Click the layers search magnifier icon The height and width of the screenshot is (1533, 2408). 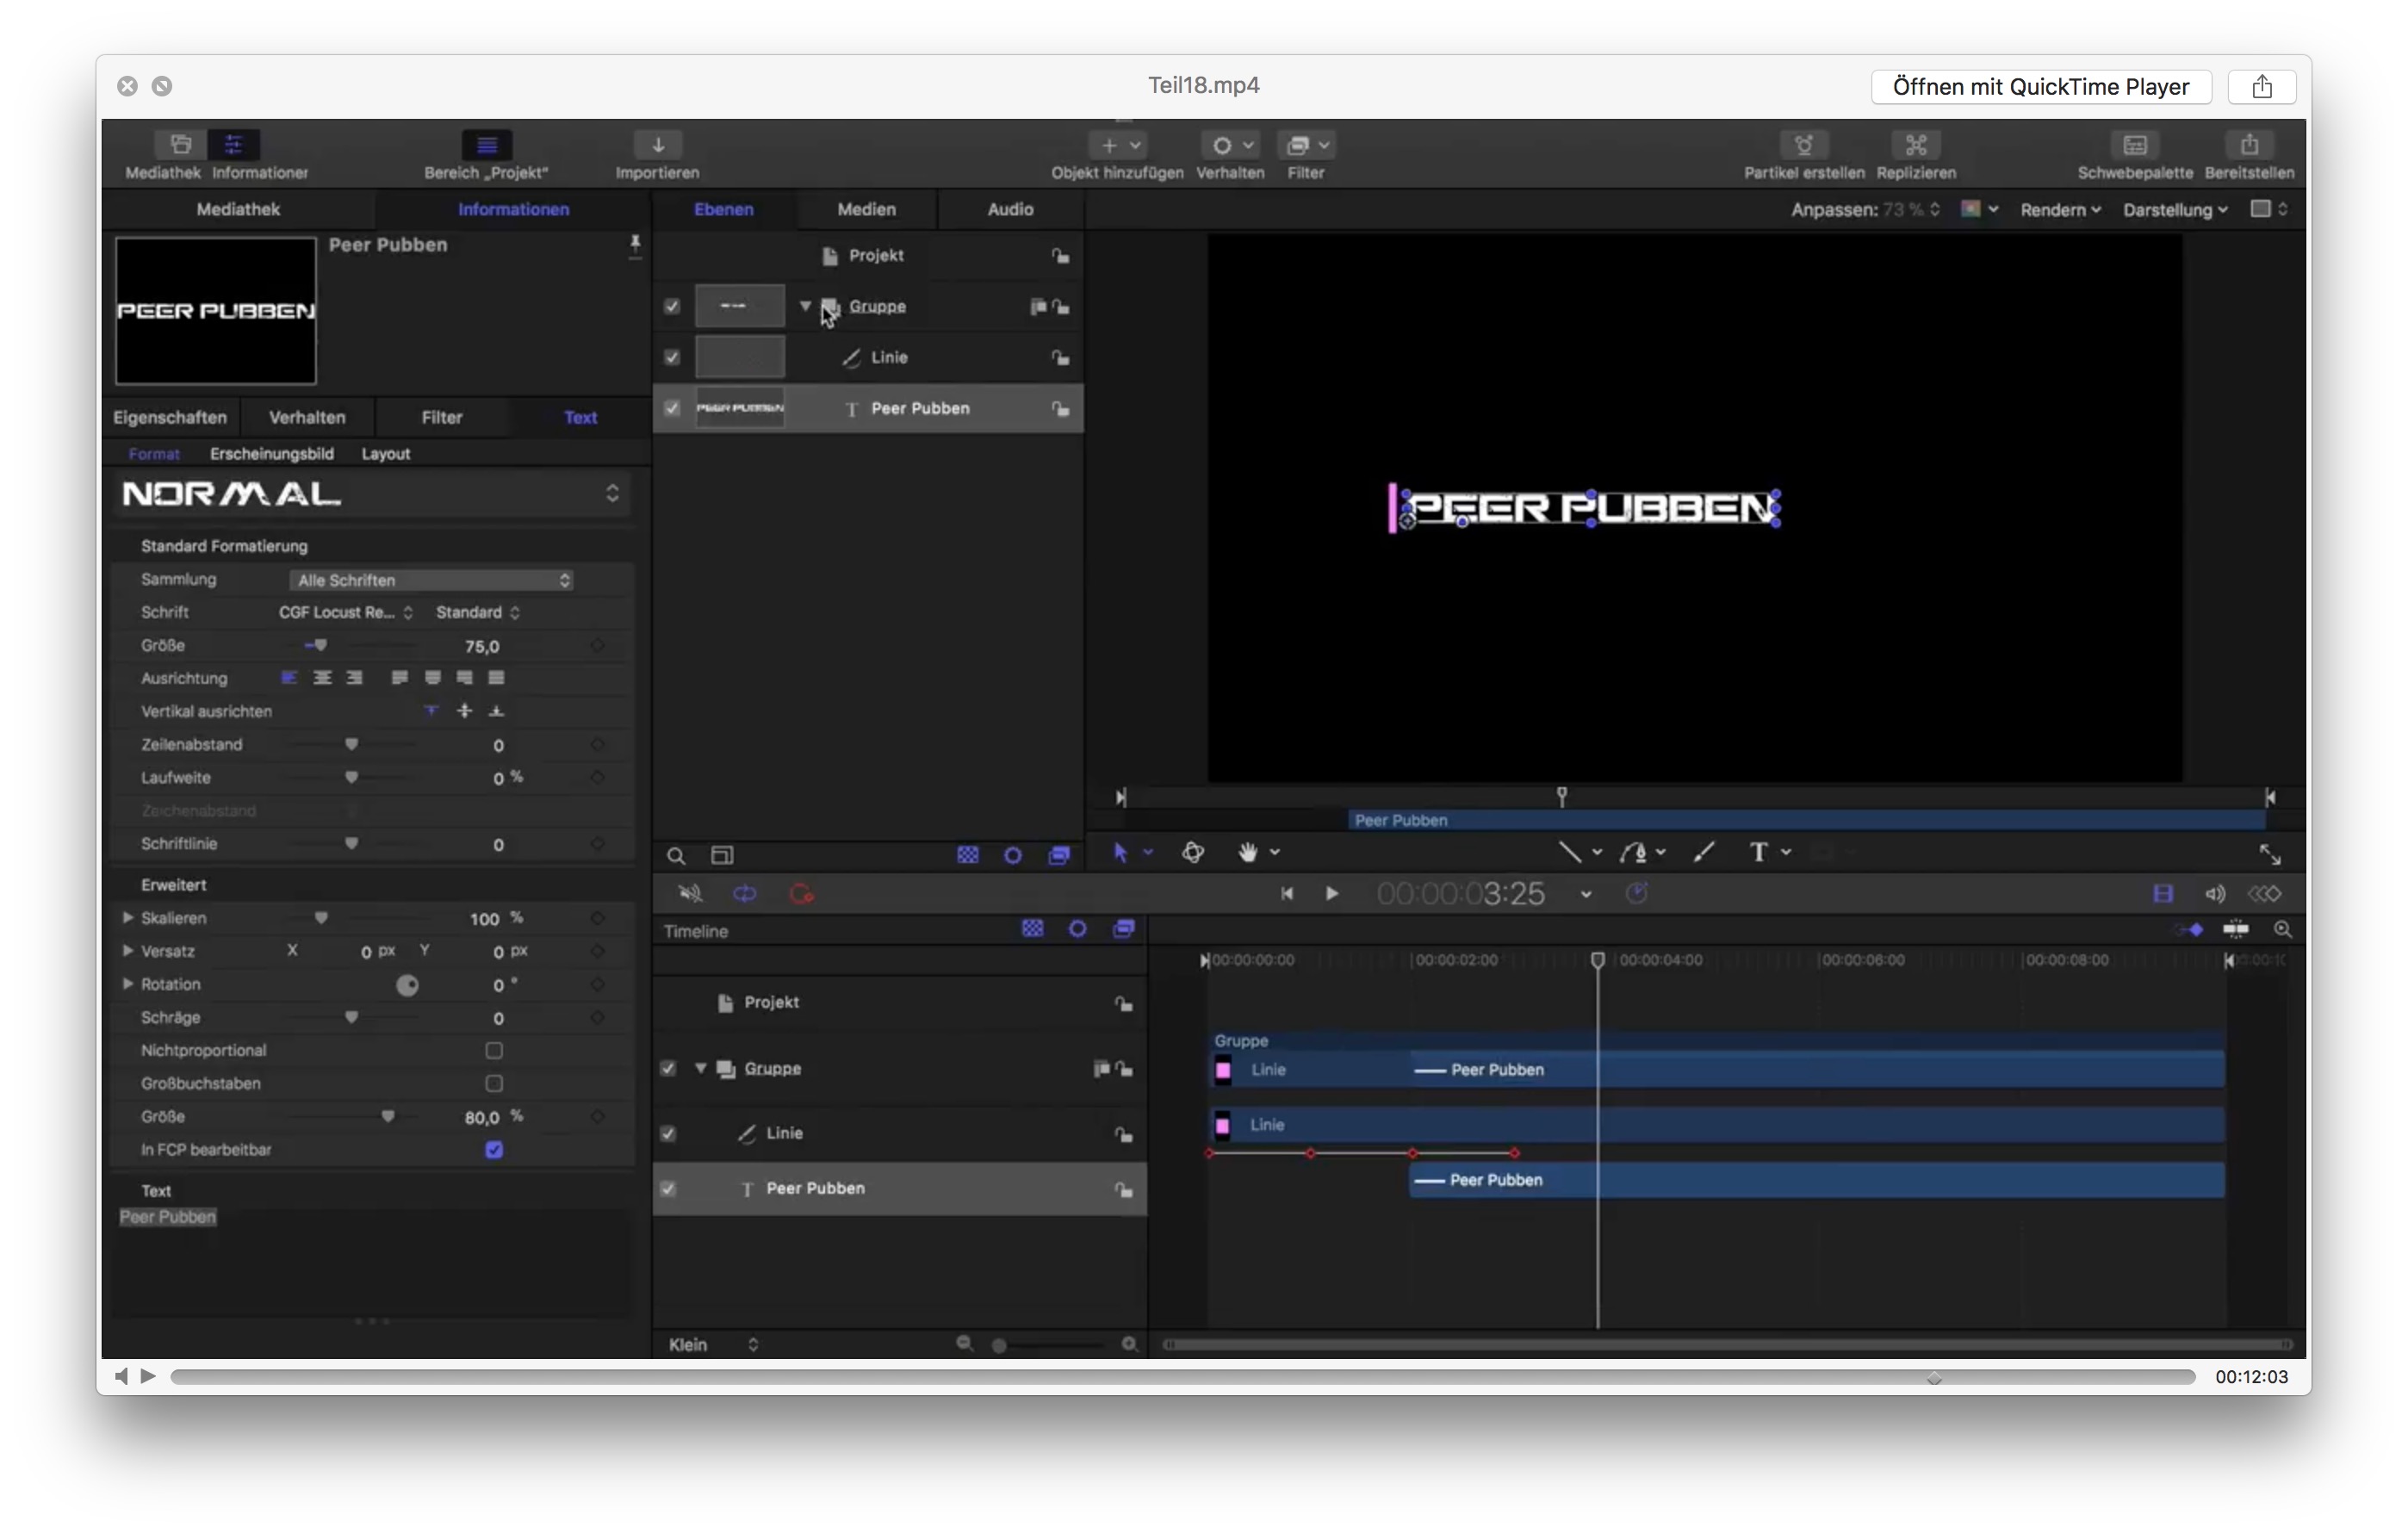coord(676,856)
